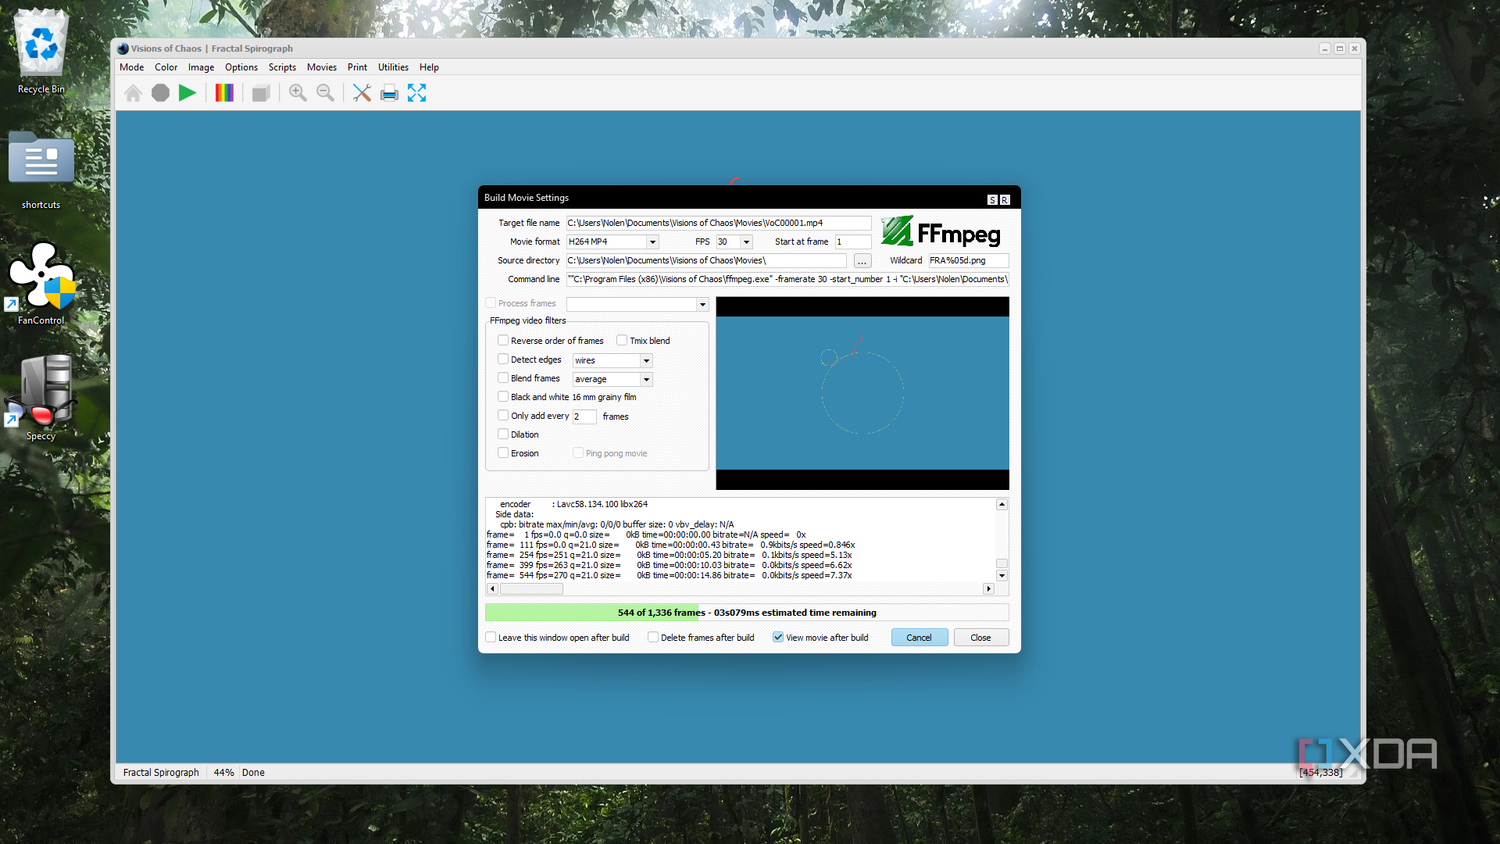Browse source directory with the ... button
Viewport: 1500px width, 844px height.
tap(862, 261)
